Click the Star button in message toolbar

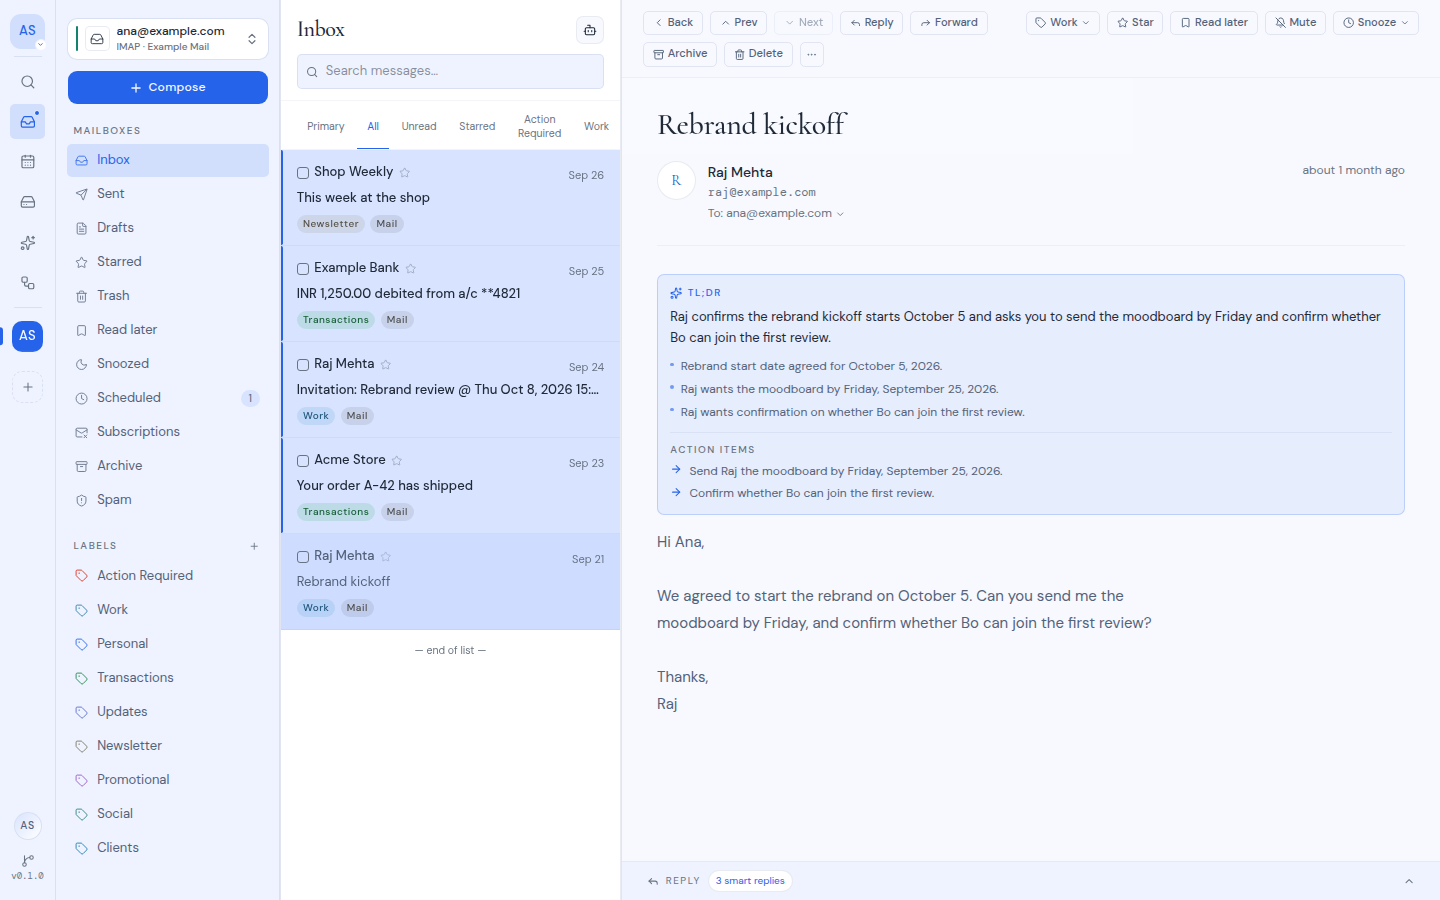[x=1135, y=23]
